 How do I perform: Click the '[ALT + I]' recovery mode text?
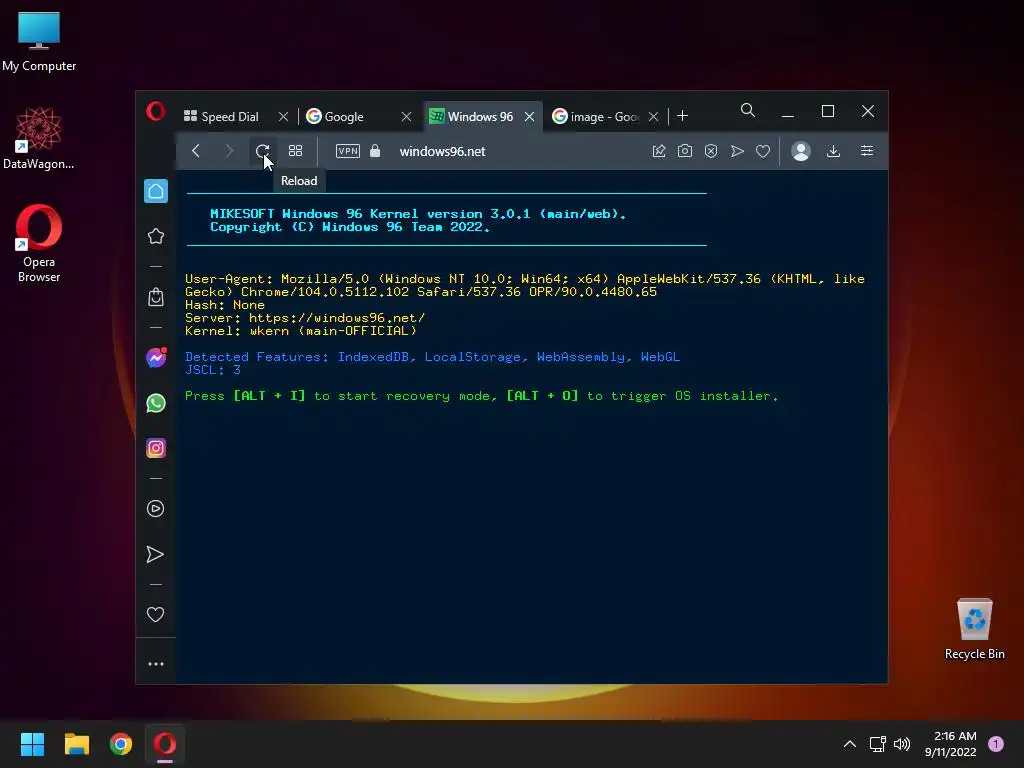269,396
